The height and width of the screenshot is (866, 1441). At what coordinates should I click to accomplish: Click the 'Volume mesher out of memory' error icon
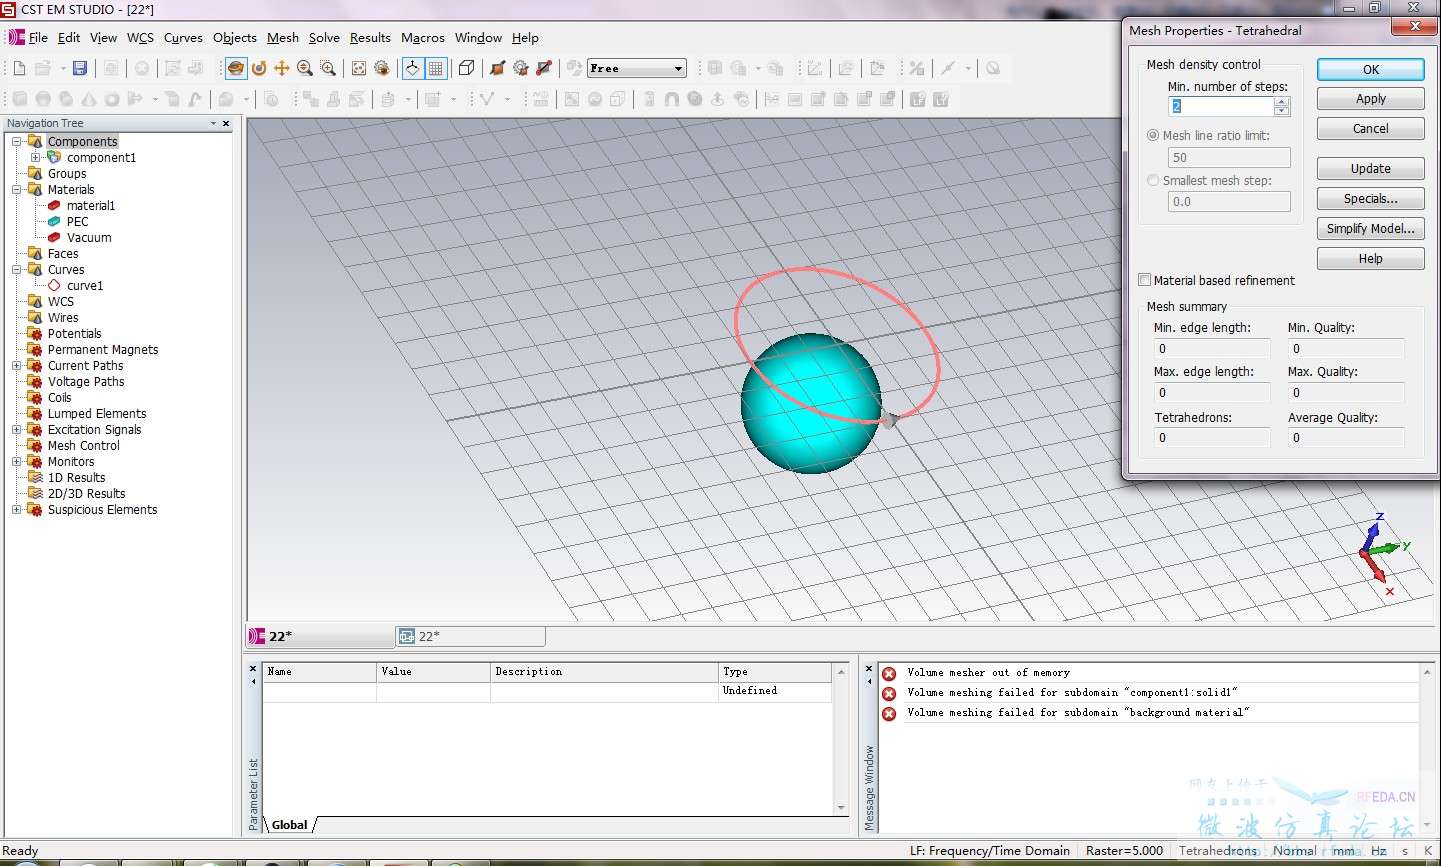coord(889,673)
